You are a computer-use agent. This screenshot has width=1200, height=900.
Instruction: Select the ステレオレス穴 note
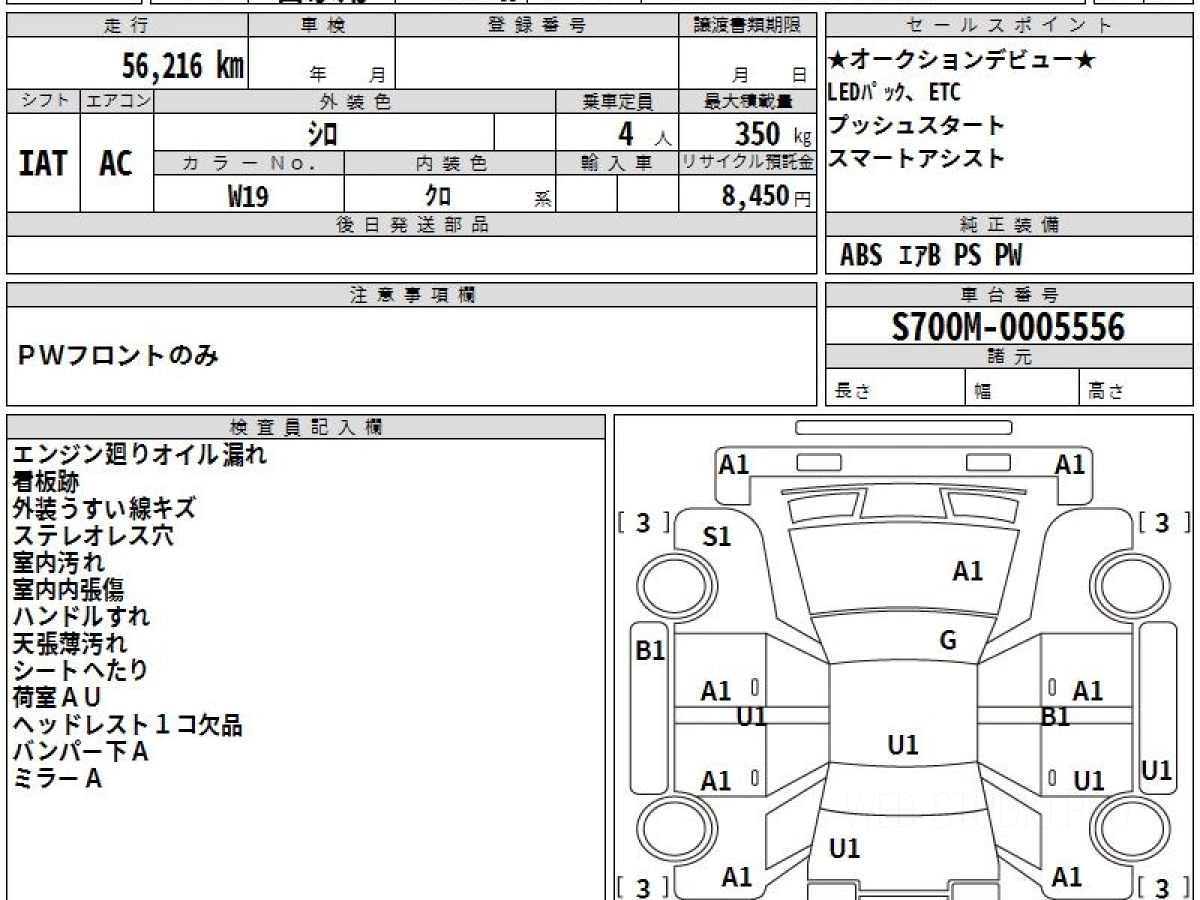coord(93,535)
